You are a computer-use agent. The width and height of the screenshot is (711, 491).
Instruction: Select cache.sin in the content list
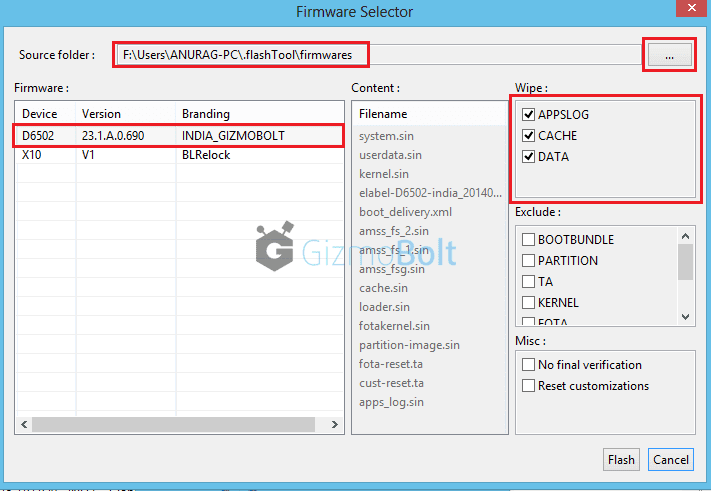click(383, 288)
